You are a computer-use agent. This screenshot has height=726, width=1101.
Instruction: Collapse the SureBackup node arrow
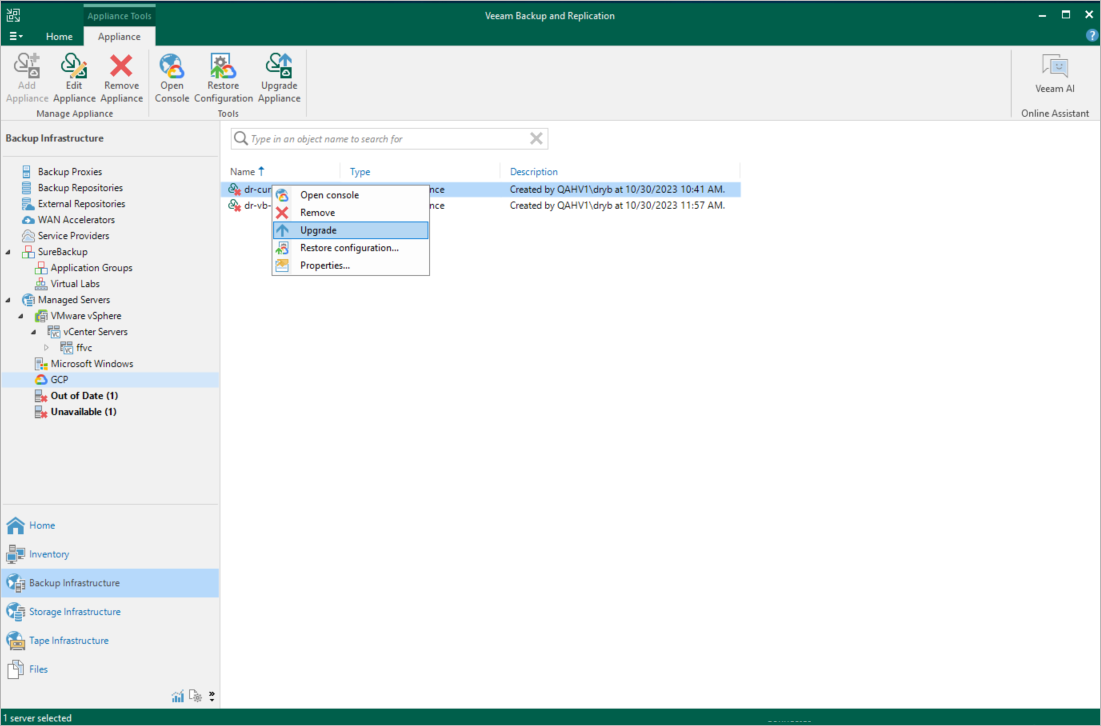8,252
